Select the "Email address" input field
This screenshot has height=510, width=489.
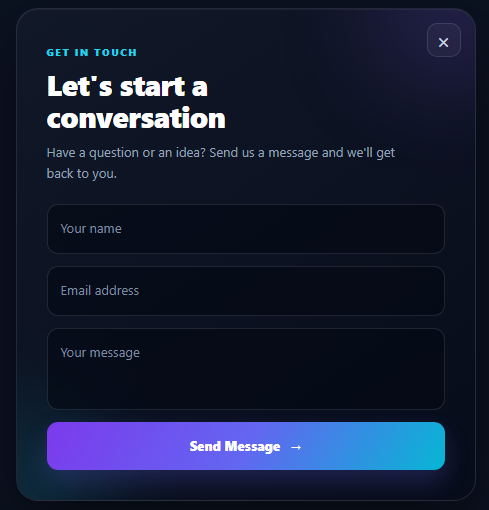click(x=246, y=291)
